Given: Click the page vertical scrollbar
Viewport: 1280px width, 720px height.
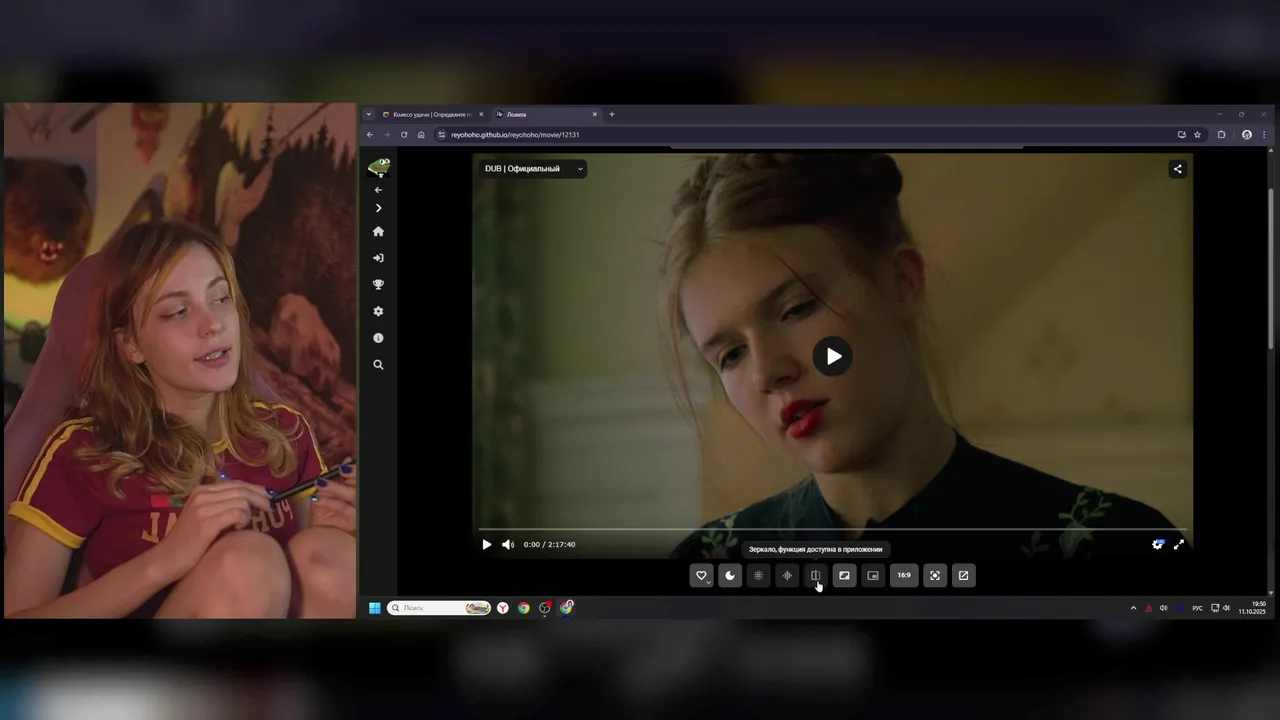Looking at the screenshot, I should pyautogui.click(x=1271, y=270).
